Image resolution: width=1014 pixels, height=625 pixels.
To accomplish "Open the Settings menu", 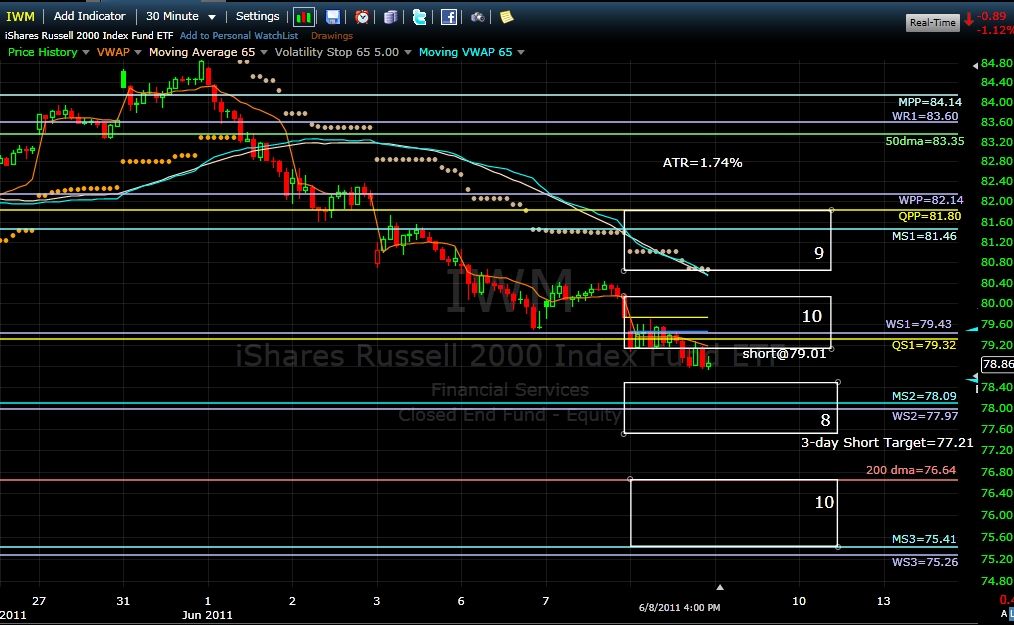I will pos(257,16).
